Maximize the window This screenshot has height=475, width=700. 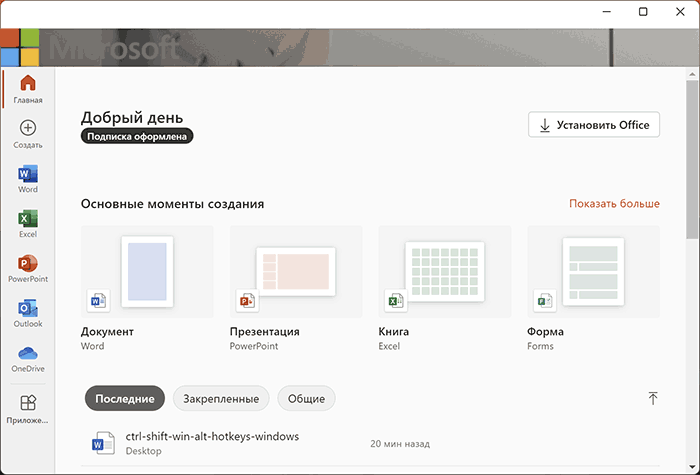pos(643,12)
